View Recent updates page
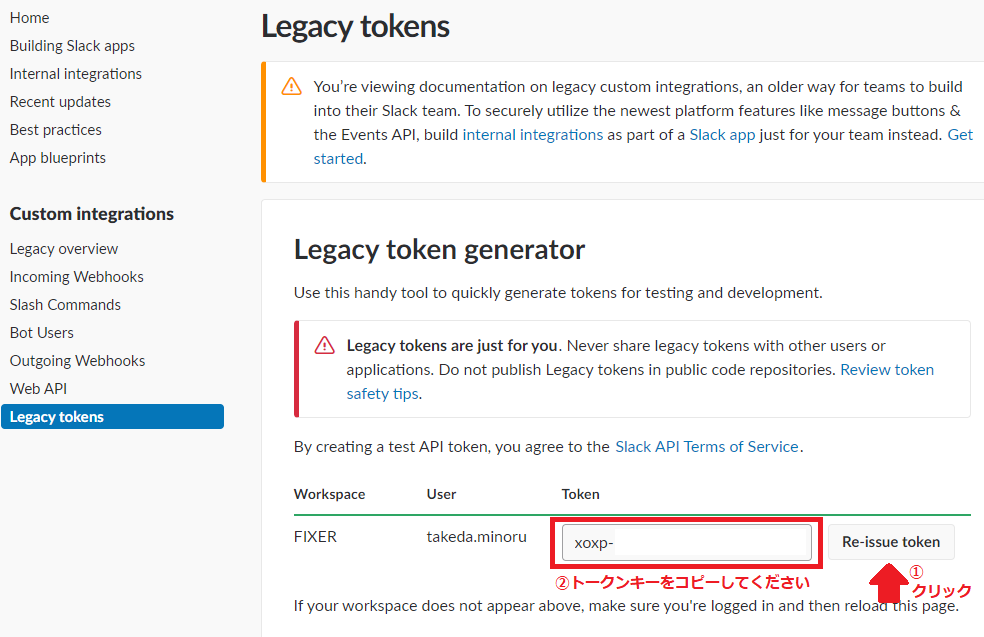 (x=60, y=102)
